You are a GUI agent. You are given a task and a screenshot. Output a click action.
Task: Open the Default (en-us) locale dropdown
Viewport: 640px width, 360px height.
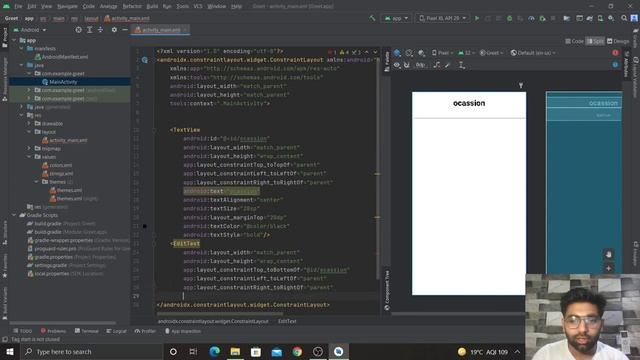click(x=533, y=53)
